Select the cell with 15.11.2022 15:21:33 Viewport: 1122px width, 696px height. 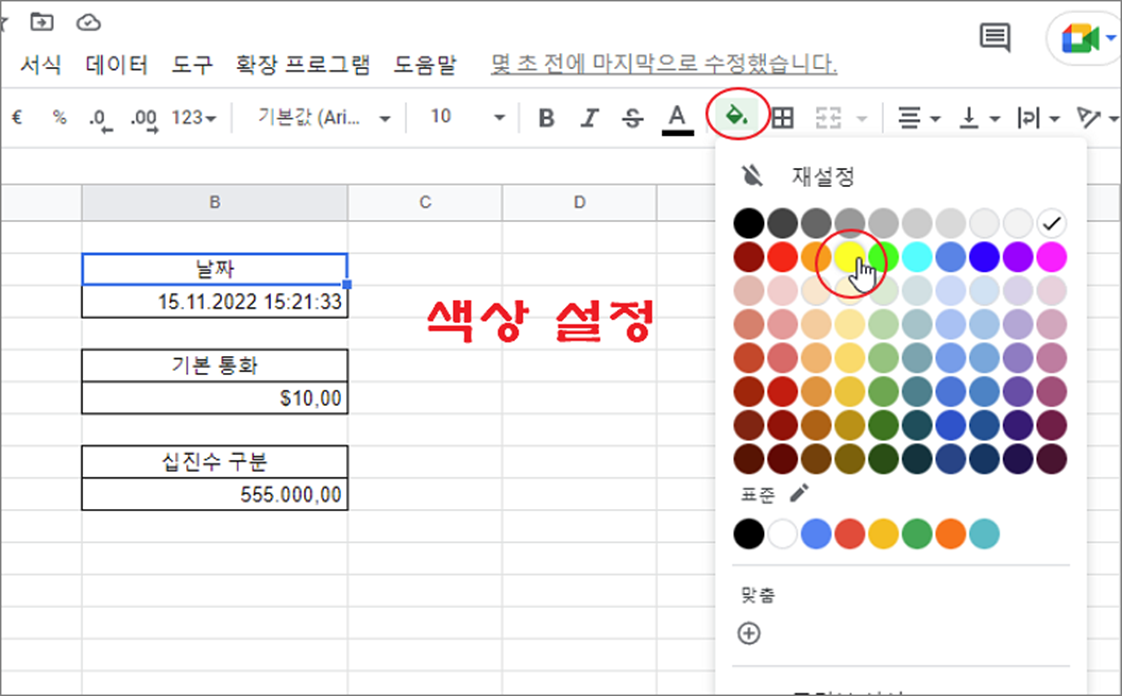point(215,301)
